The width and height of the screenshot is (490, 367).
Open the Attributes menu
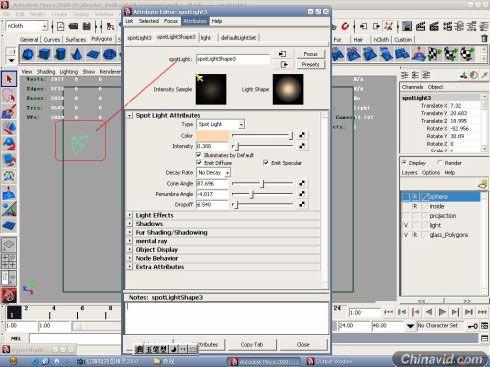pyautogui.click(x=195, y=21)
